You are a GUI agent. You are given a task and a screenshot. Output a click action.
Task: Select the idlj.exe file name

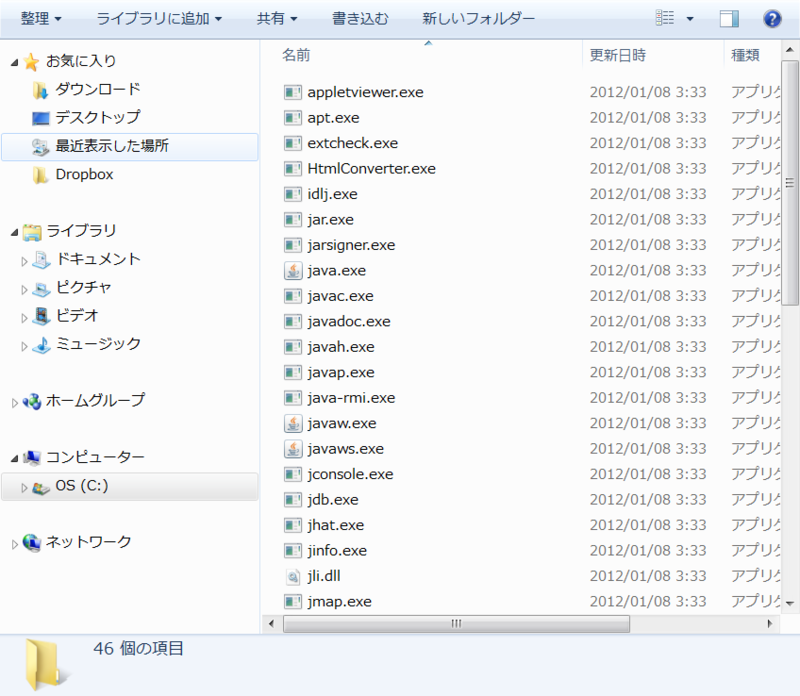click(332, 194)
